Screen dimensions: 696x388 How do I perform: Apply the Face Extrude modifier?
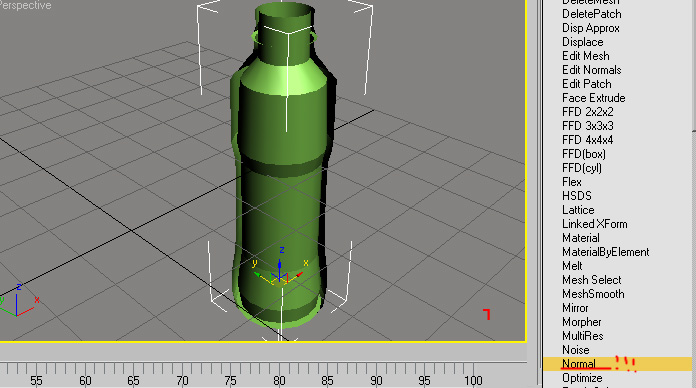(x=594, y=98)
